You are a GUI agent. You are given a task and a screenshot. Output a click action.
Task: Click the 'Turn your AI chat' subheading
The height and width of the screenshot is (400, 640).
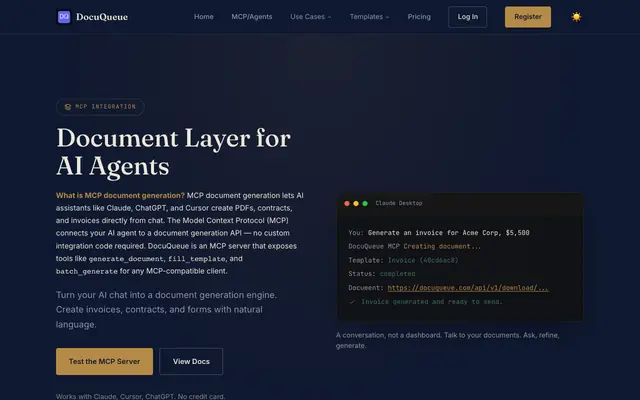click(166, 309)
